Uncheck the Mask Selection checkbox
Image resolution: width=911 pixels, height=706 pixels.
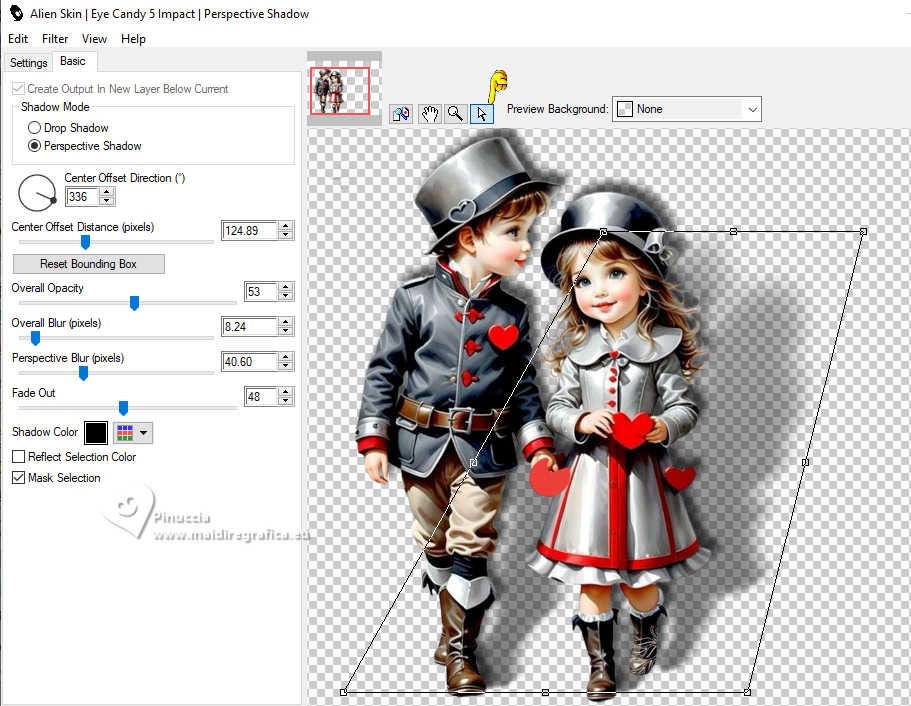[19, 478]
